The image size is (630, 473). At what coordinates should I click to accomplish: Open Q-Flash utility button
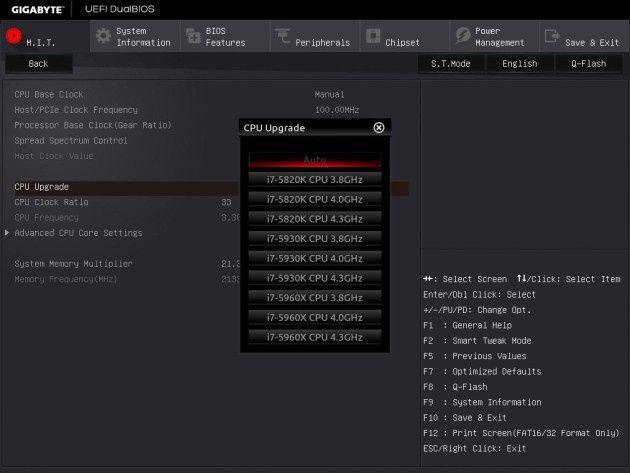tap(589, 63)
